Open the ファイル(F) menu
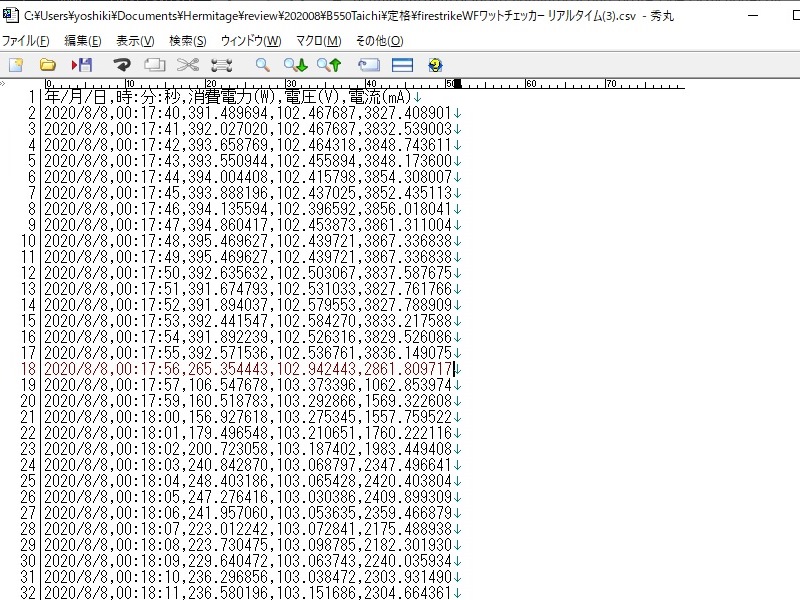800x600 pixels. click(x=25, y=41)
